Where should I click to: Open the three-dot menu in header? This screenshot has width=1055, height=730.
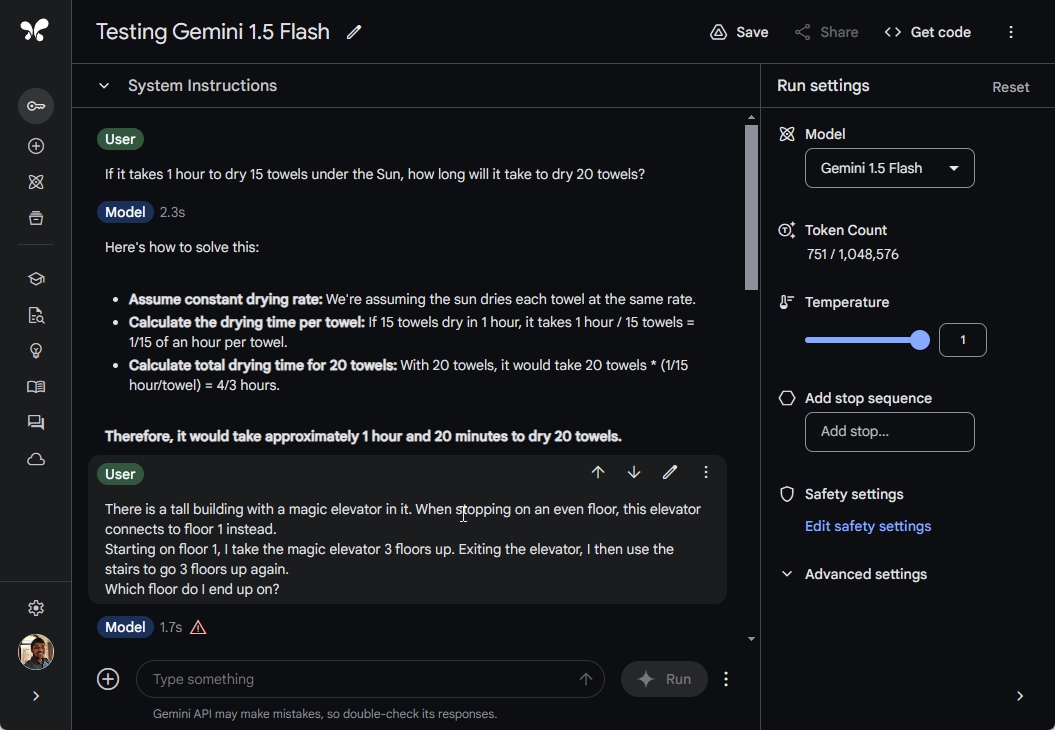click(1011, 32)
